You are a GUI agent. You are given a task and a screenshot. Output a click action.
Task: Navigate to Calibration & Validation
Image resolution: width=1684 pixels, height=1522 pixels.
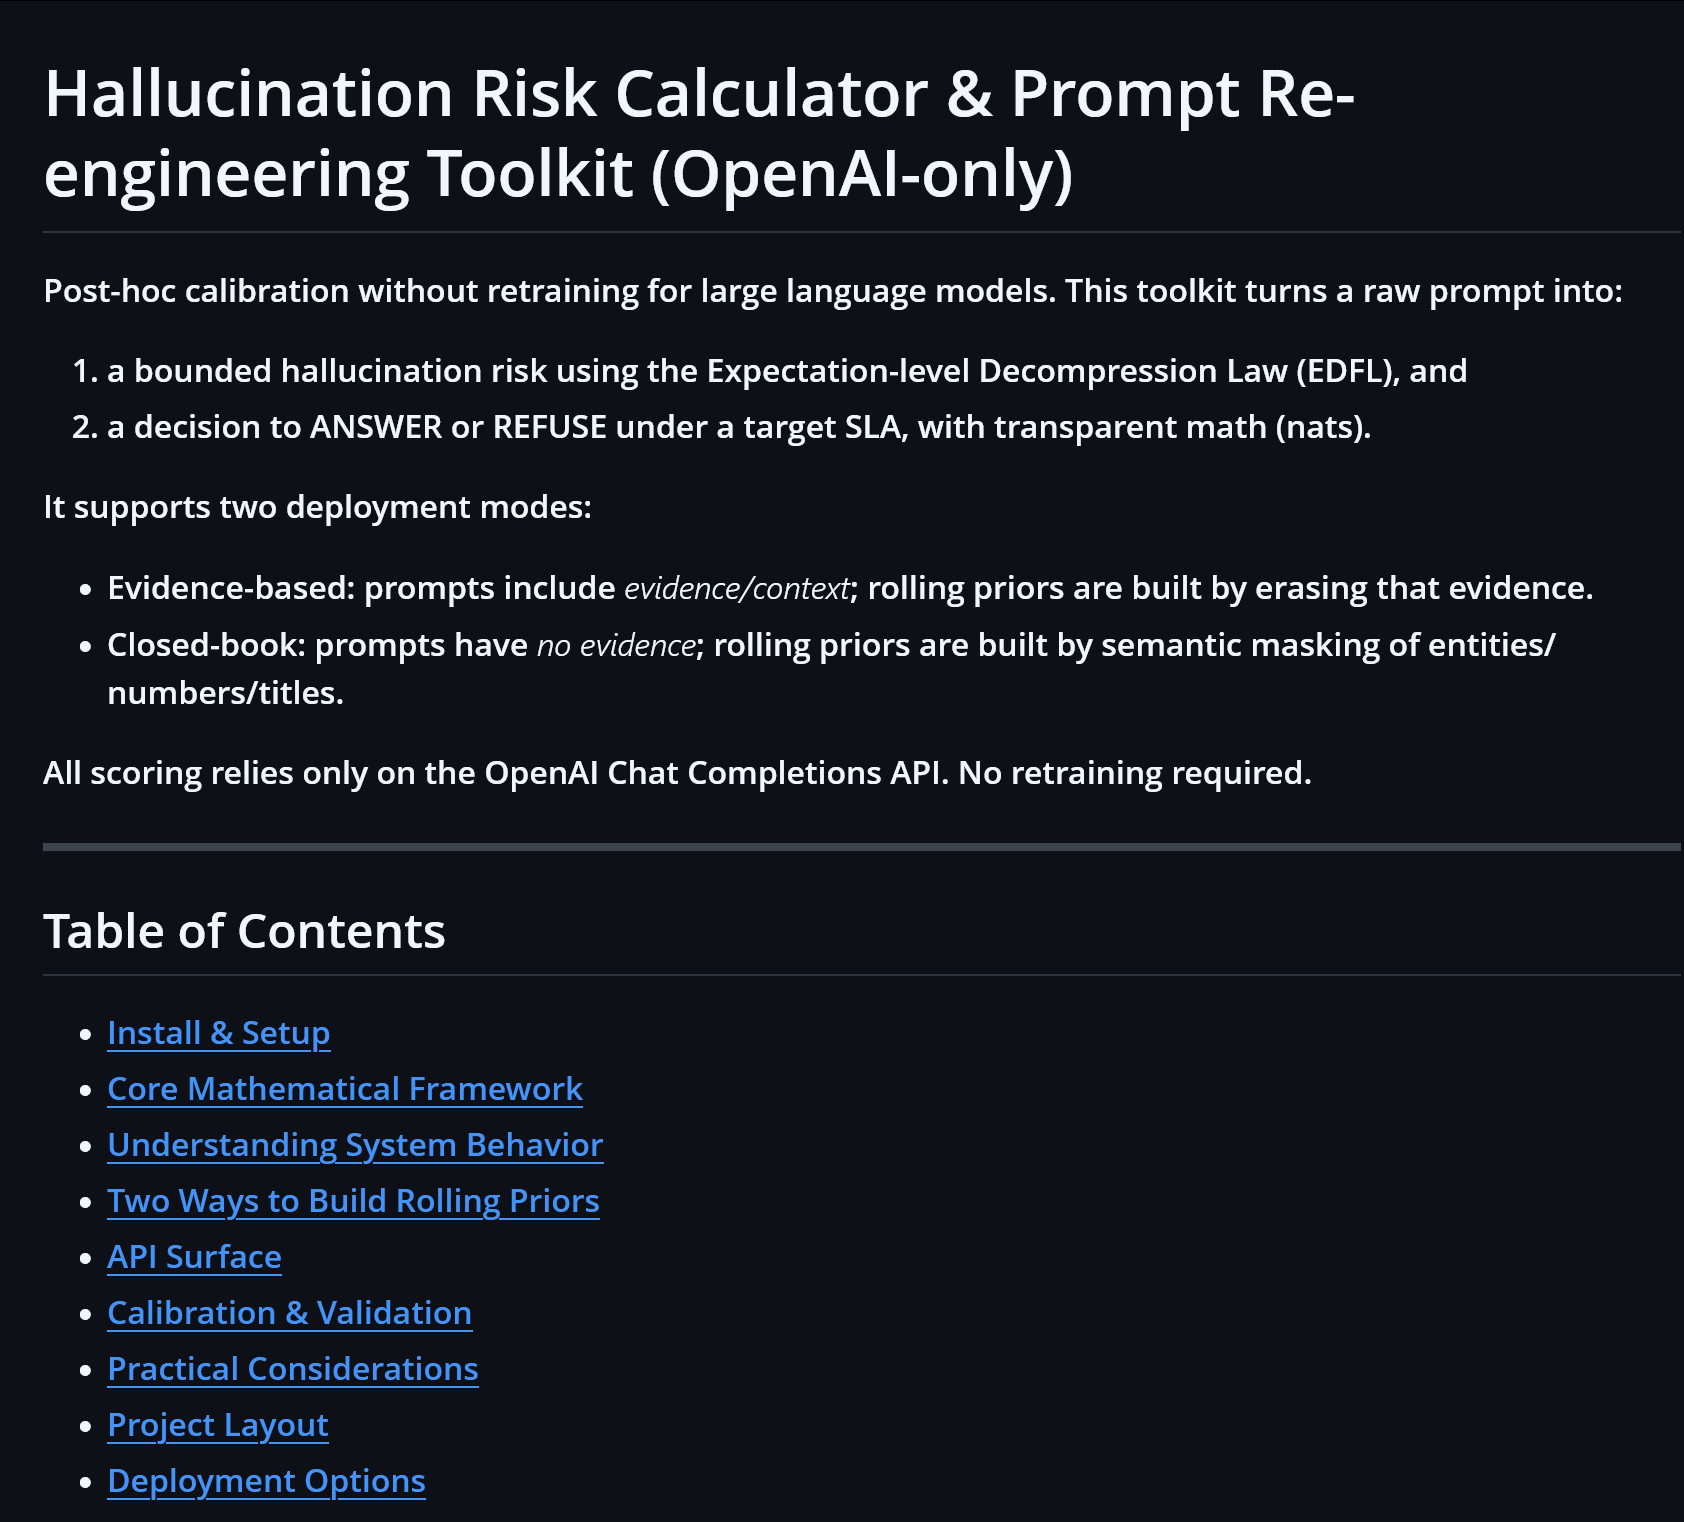coord(289,1313)
